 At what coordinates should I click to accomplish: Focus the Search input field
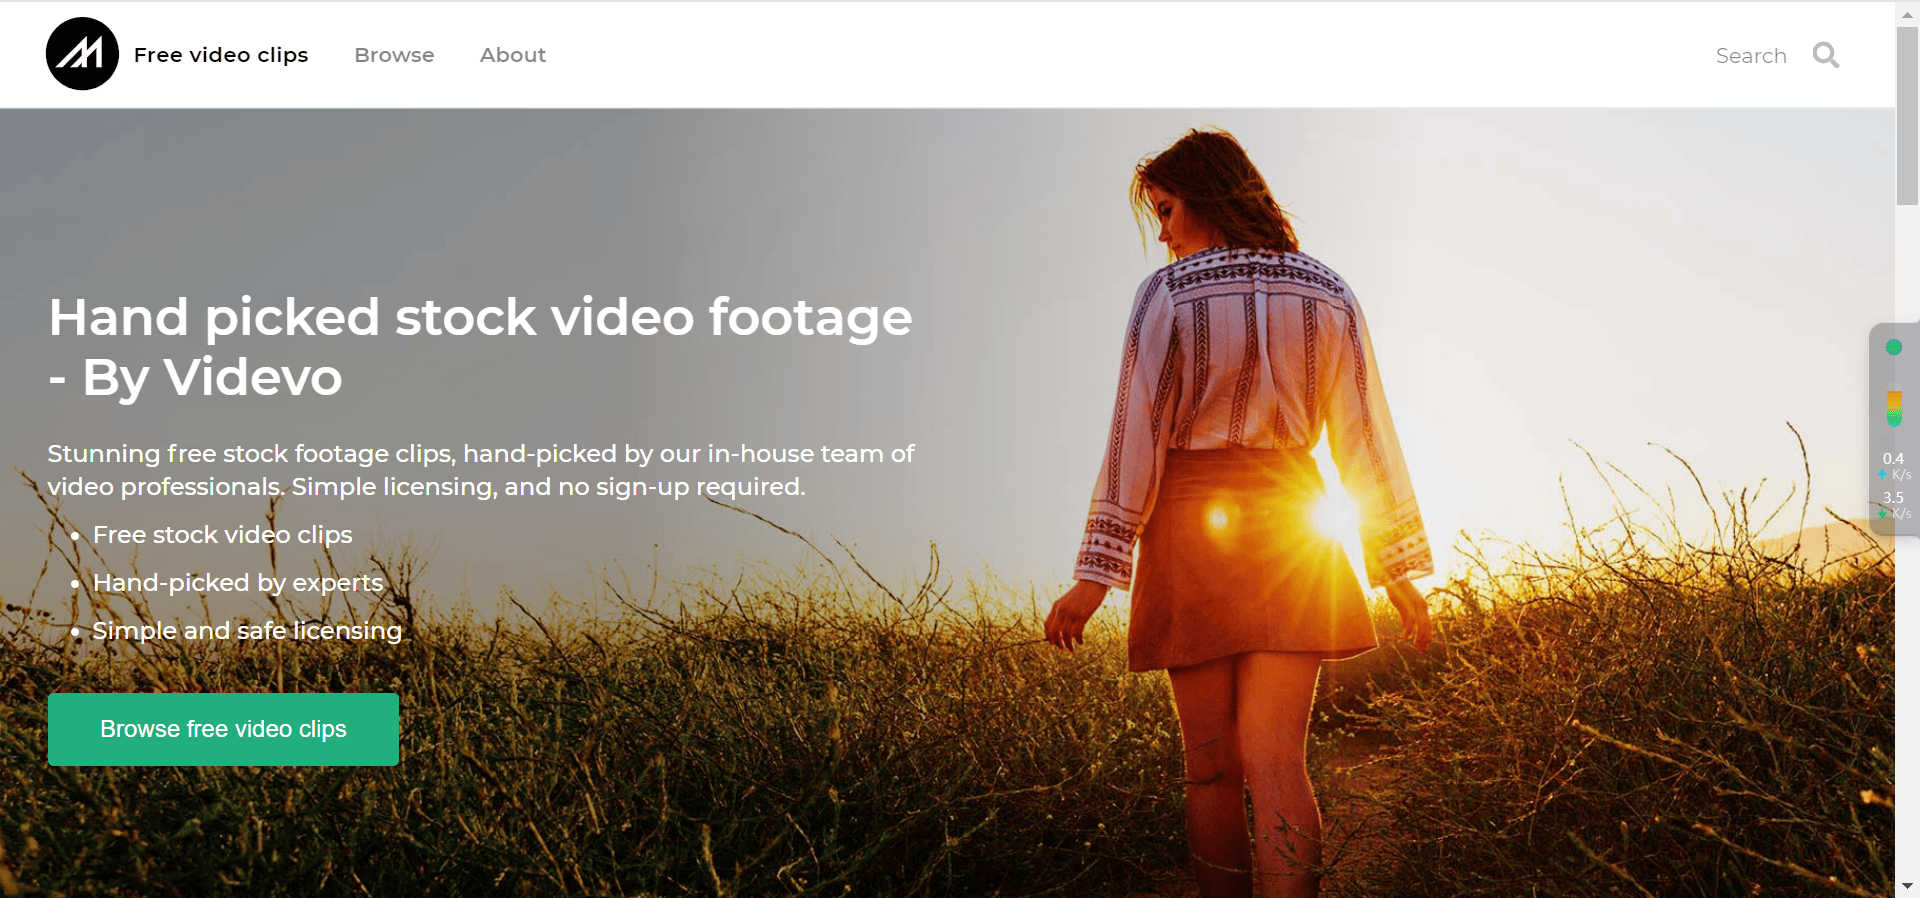[x=1750, y=56]
